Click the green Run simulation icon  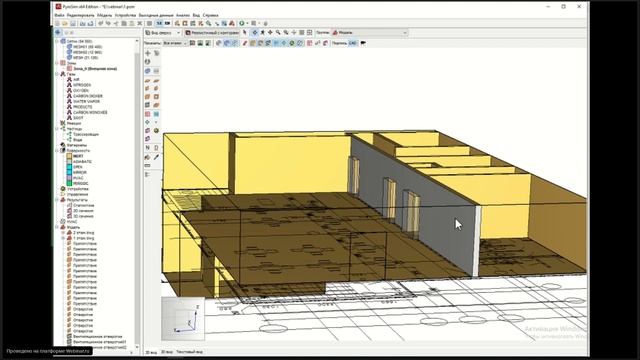pos(242,24)
